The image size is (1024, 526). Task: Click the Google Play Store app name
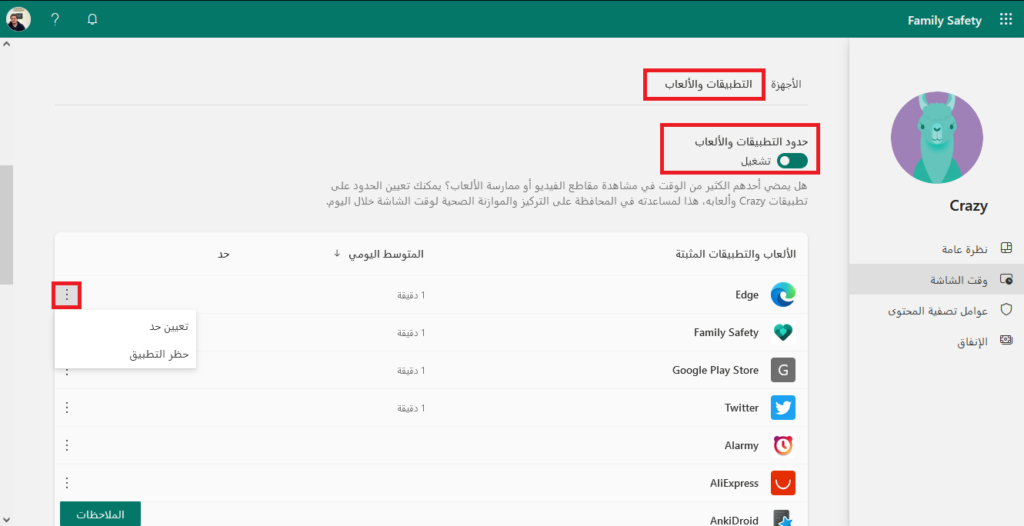[715, 370]
